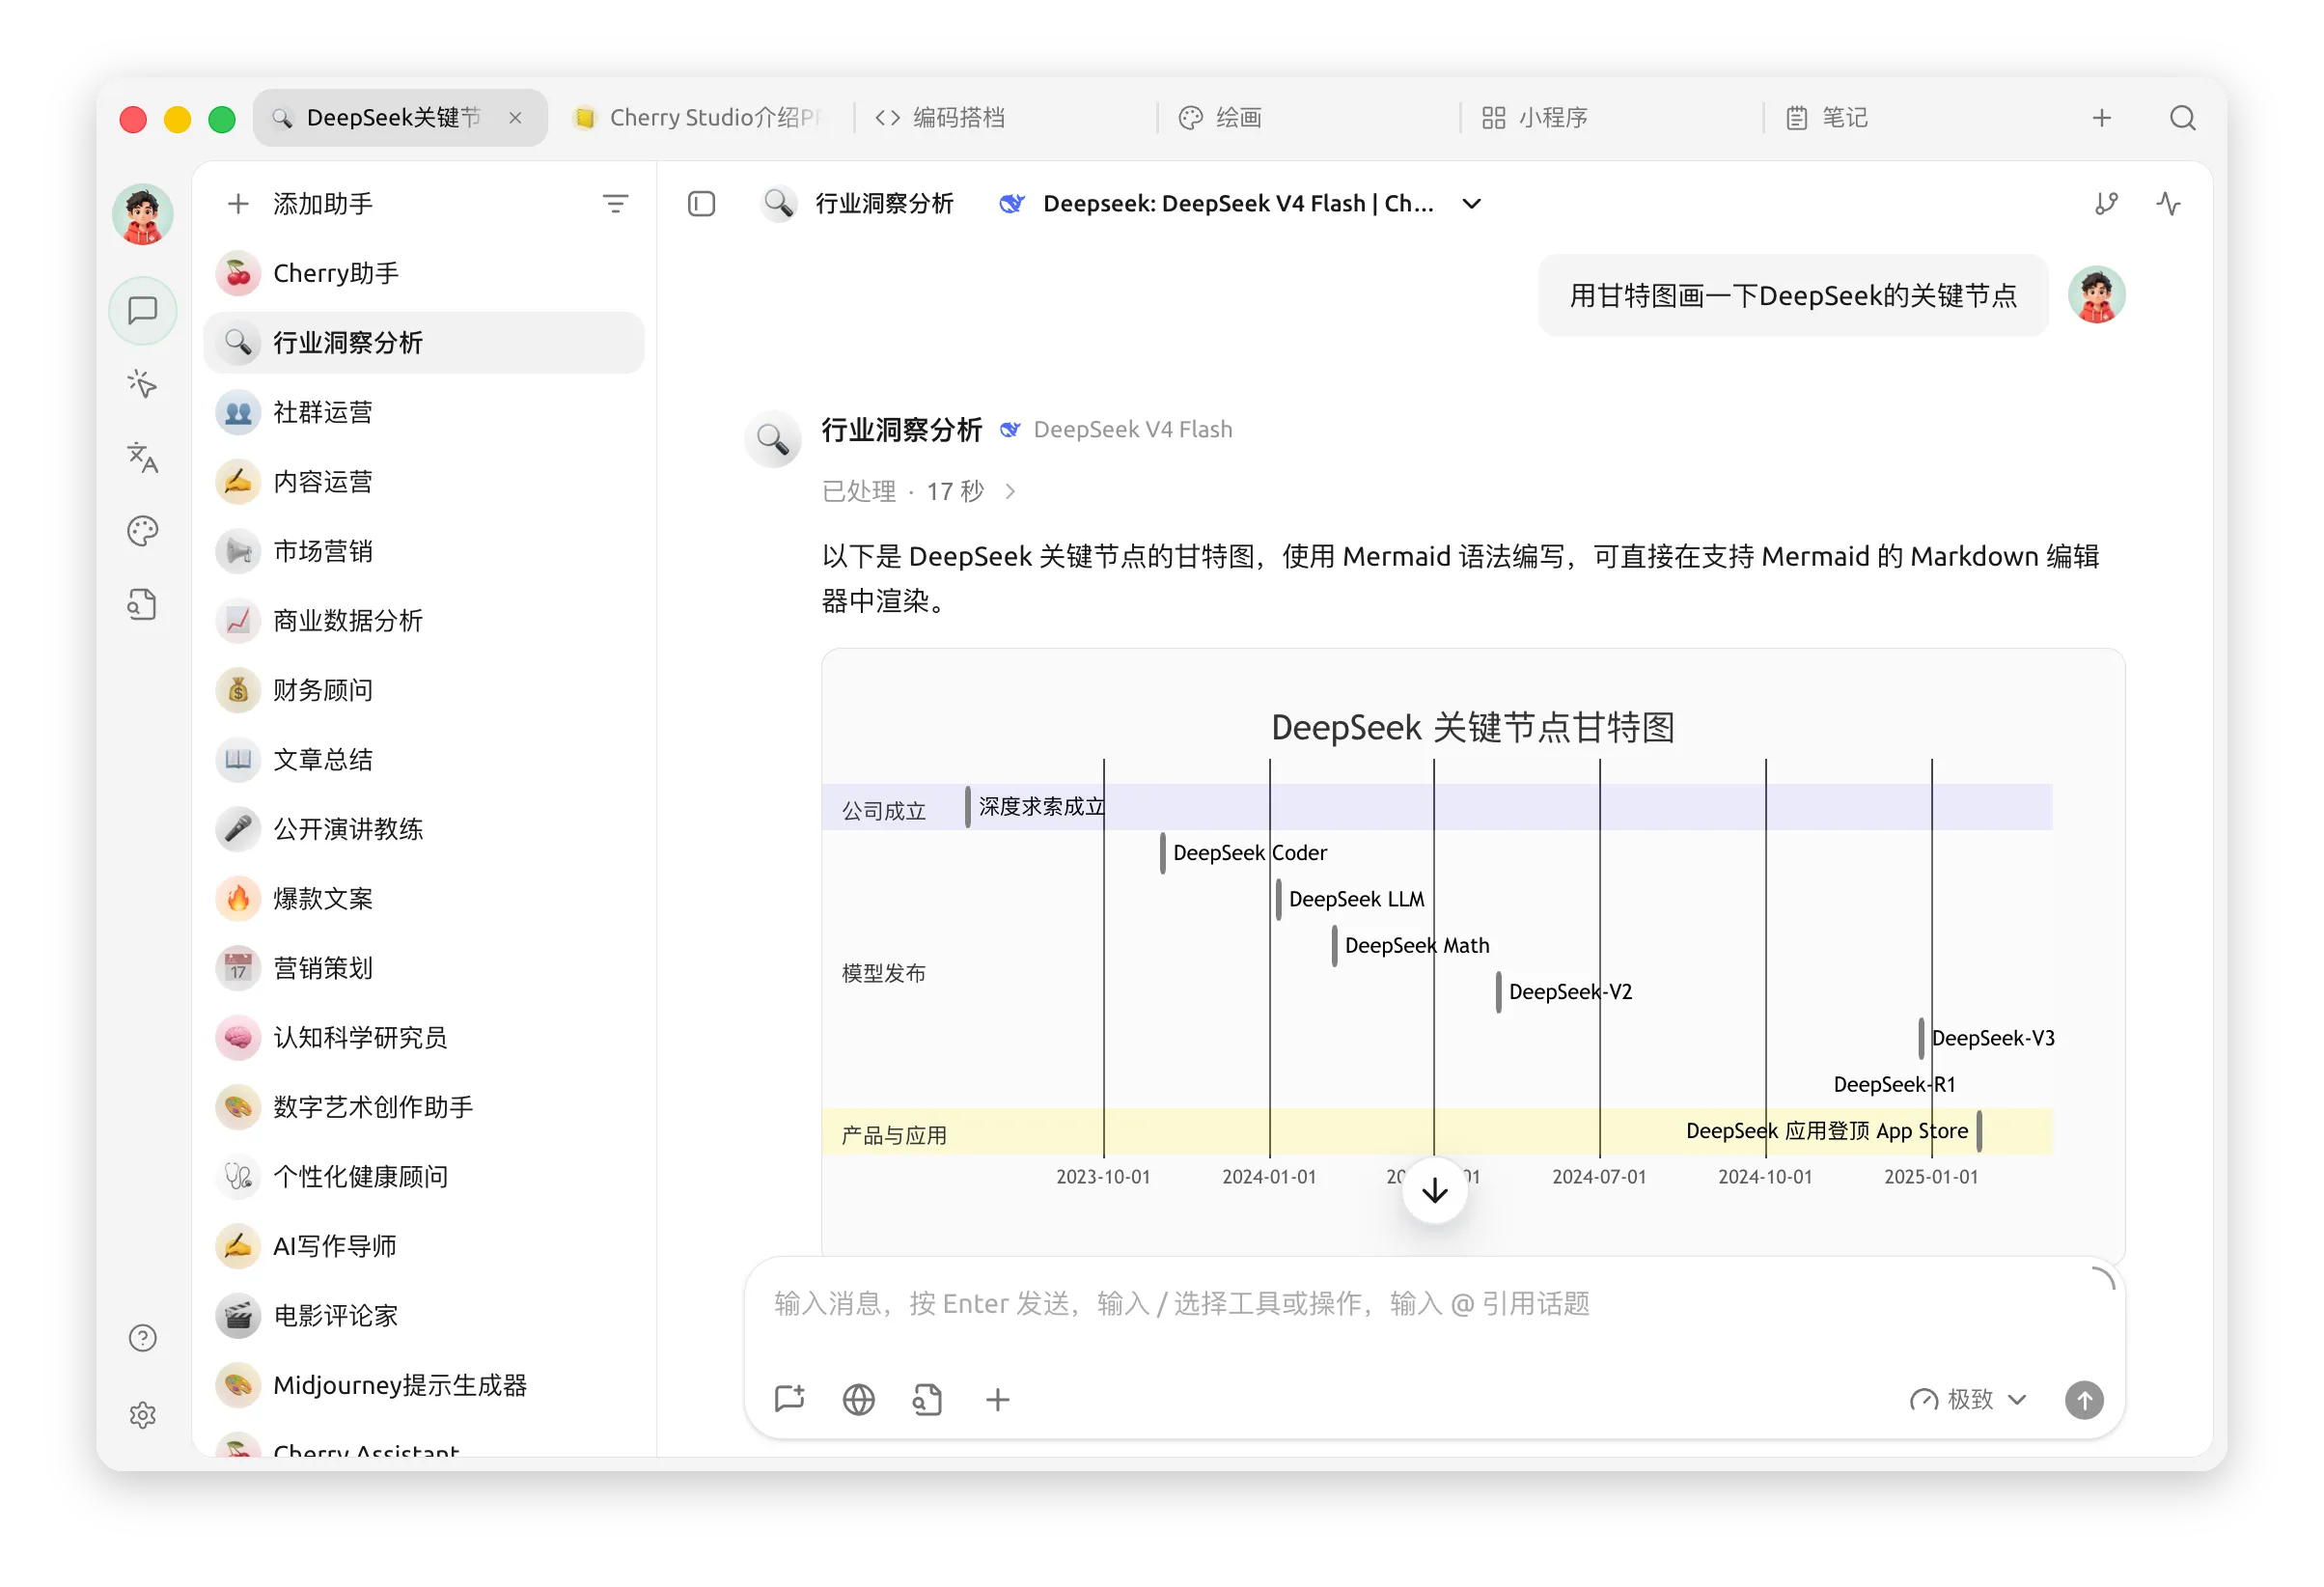This screenshot has height=1587, width=2324.
Task: Send the message with the arrow button
Action: pyautogui.click(x=2084, y=1399)
